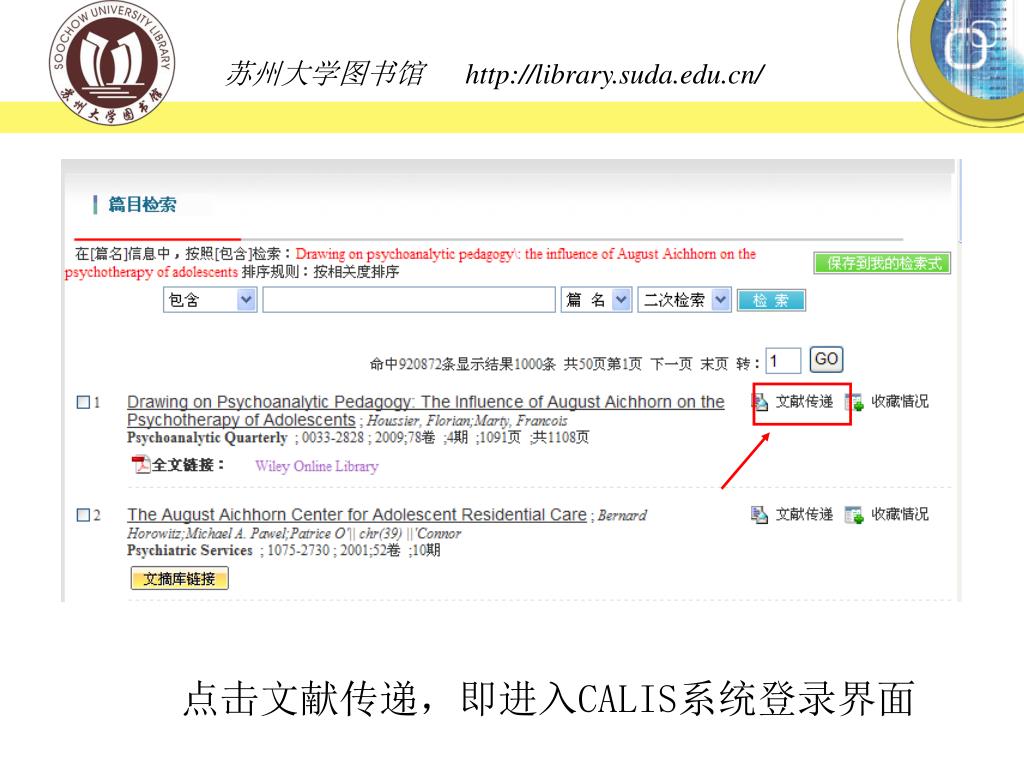Jump to last page via 末页
This screenshot has height=768, width=1024.
[x=714, y=364]
